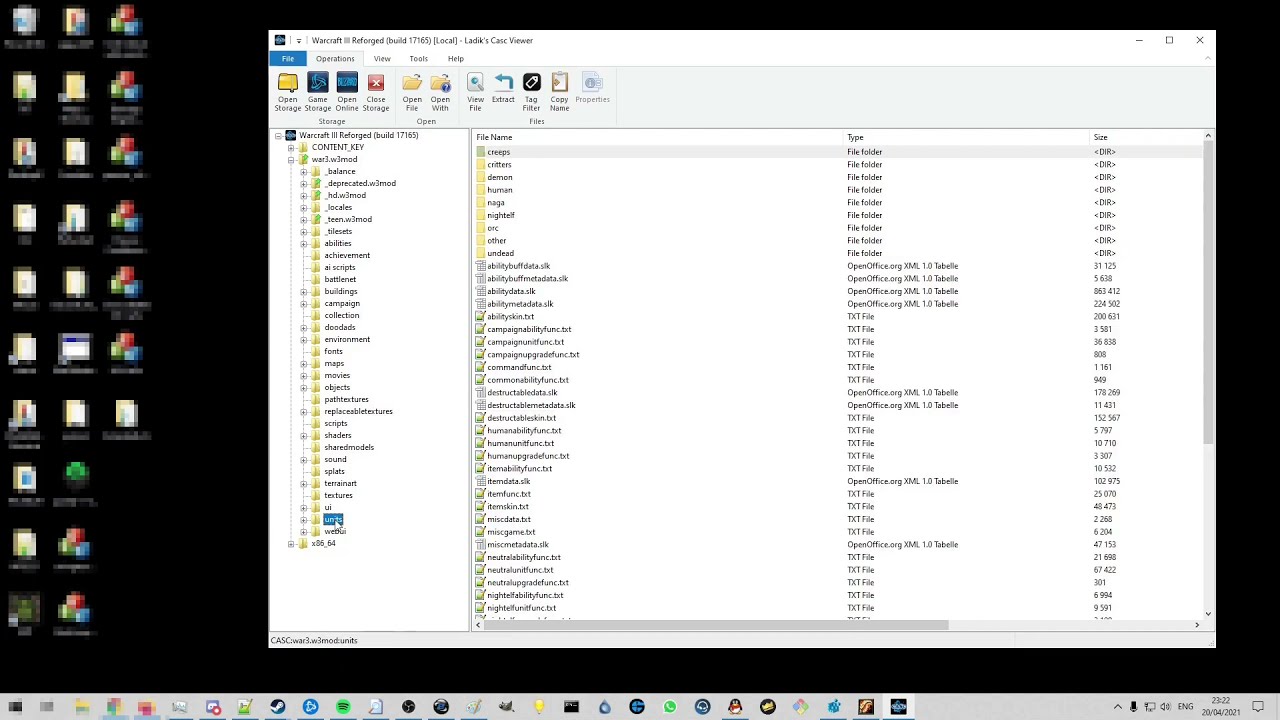This screenshot has width=1280, height=720.
Task: Select miscdata.txt in the file list
Action: [838, 519]
